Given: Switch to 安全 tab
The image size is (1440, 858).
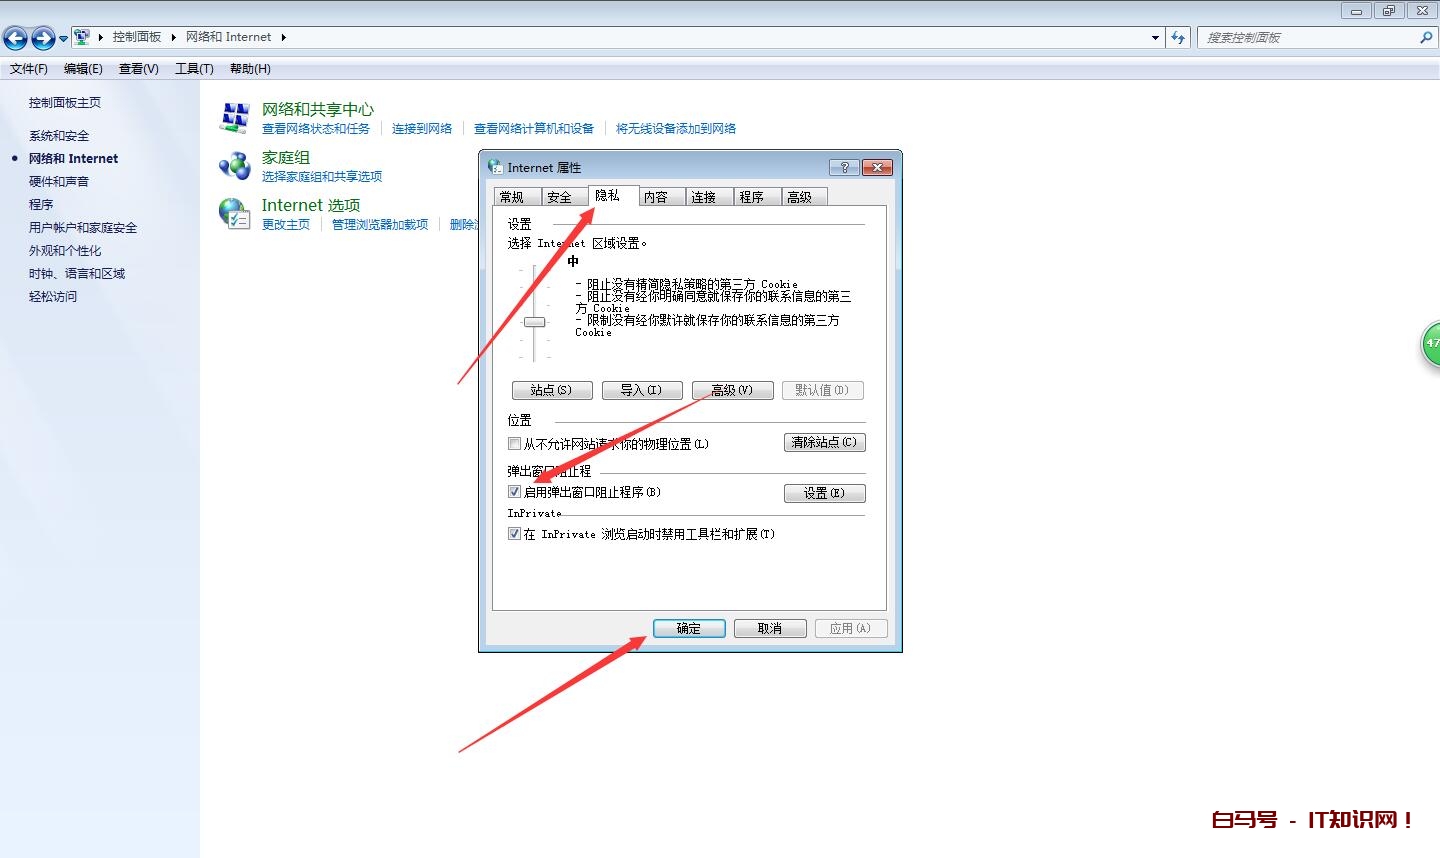Looking at the screenshot, I should pos(565,197).
